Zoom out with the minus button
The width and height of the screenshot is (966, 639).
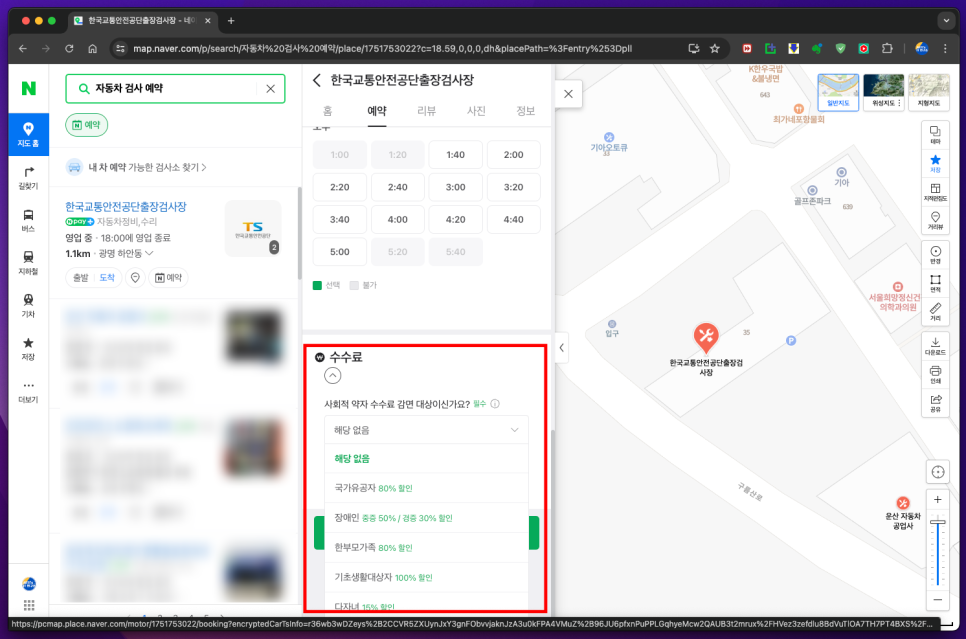point(938,600)
